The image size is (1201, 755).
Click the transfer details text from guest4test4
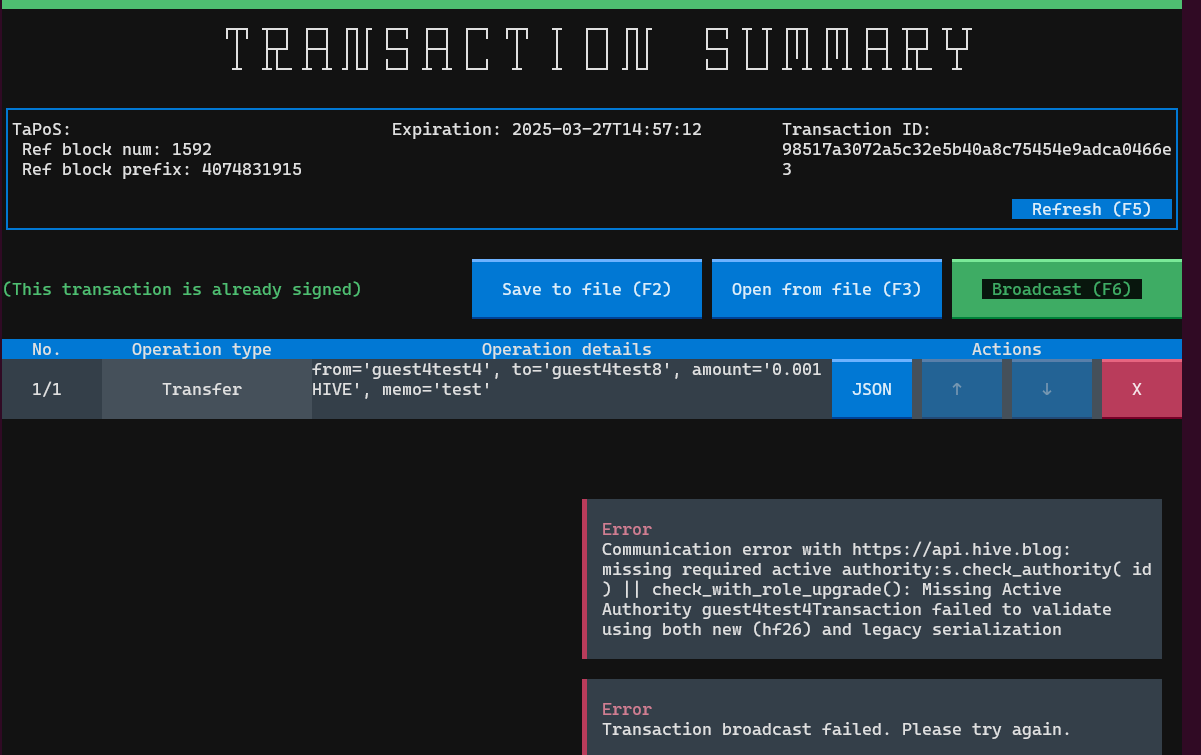[566, 379]
